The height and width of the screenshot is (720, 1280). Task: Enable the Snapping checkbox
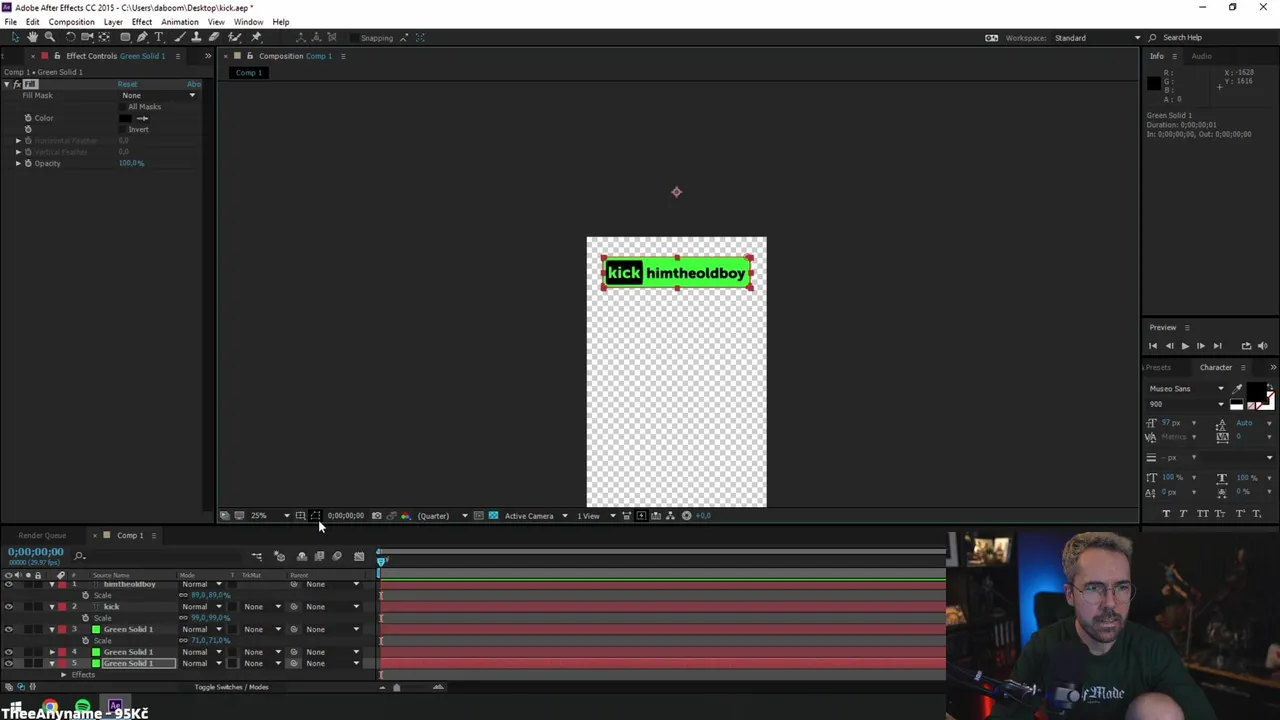(x=355, y=38)
